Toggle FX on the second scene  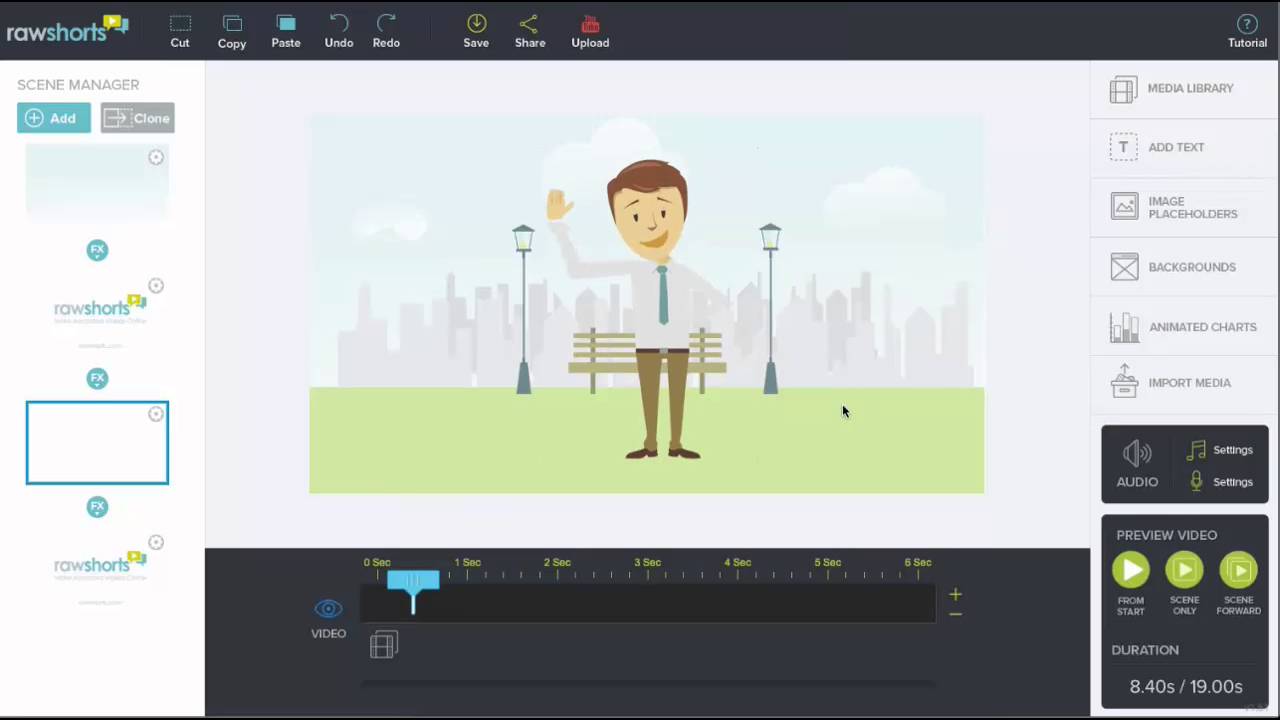coord(97,378)
